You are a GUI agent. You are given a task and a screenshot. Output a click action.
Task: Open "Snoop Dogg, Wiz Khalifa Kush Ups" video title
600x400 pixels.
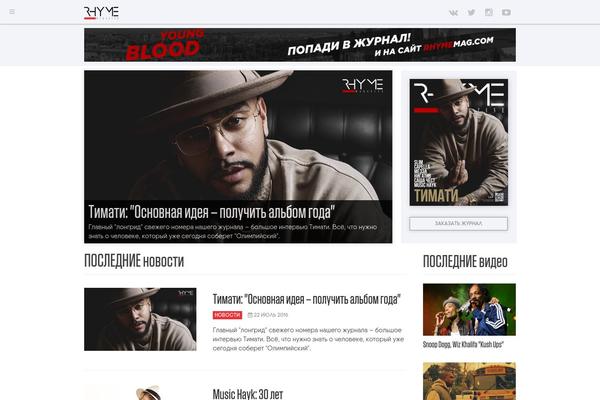point(463,344)
